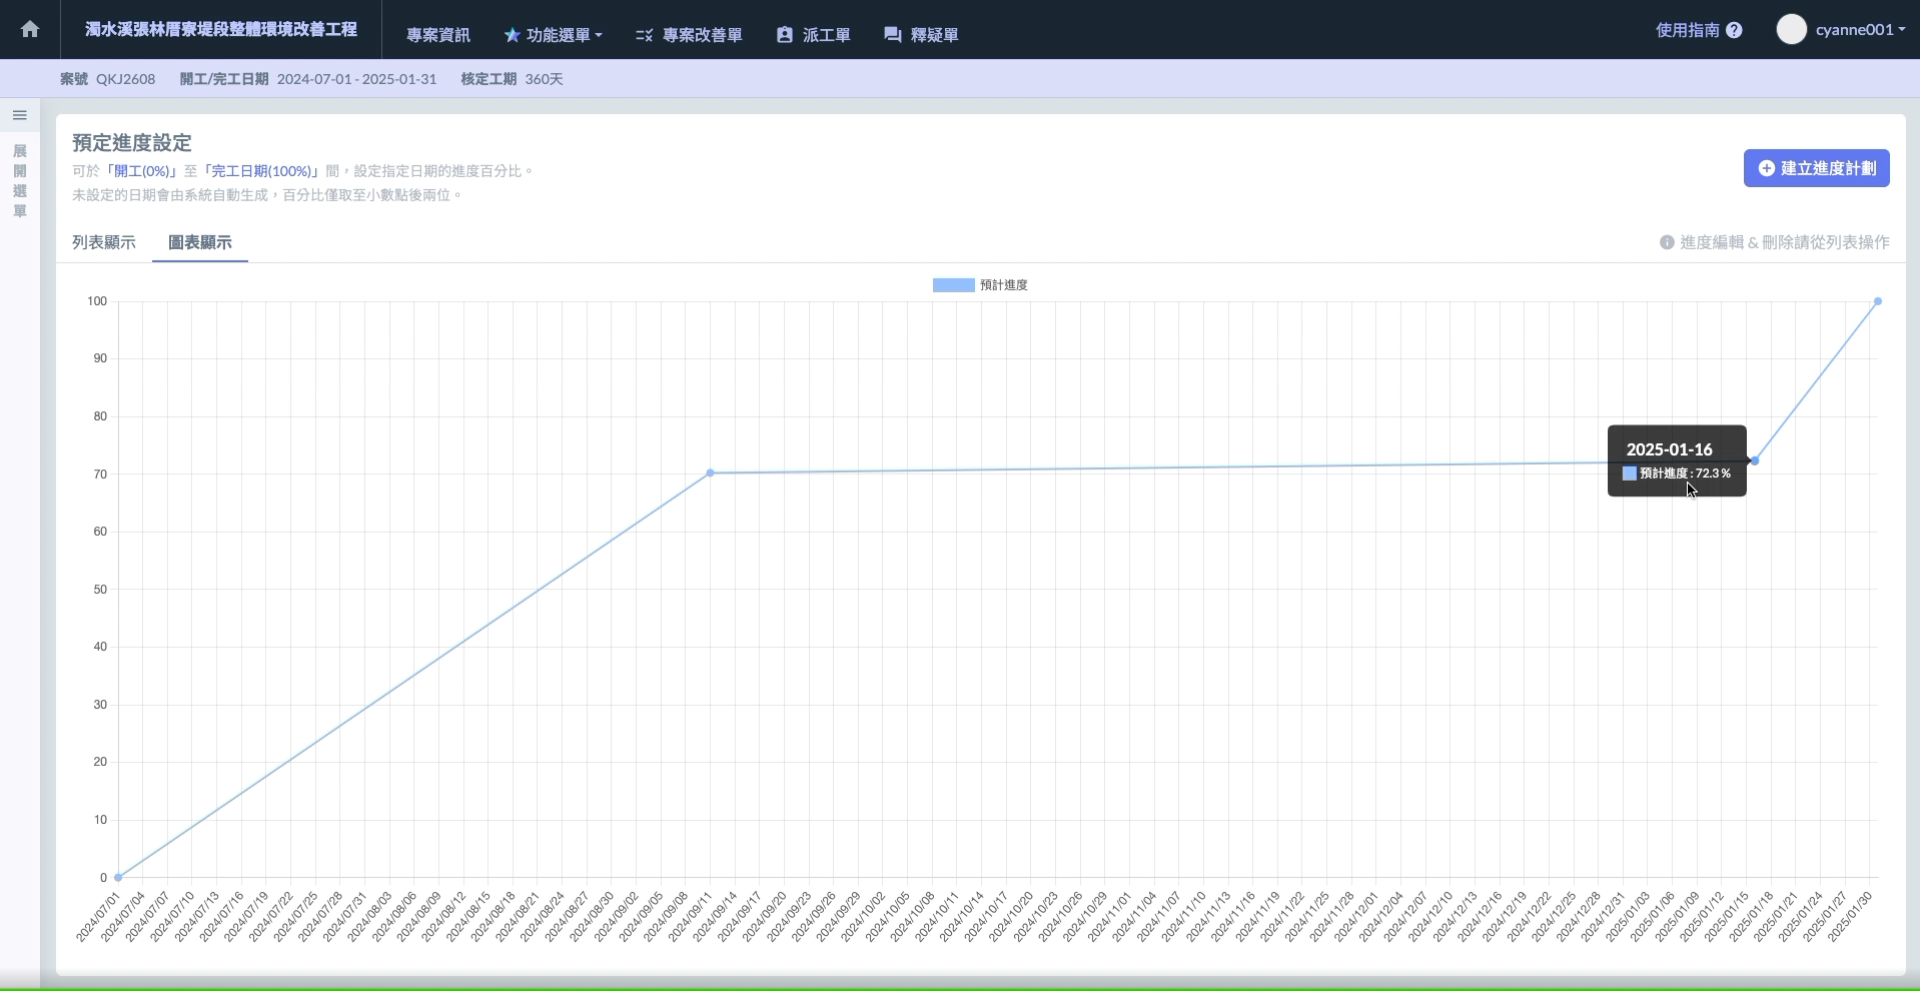This screenshot has width=1920, height=991.
Task: Click the info icon beside 進度編輯
Action: pyautogui.click(x=1667, y=242)
